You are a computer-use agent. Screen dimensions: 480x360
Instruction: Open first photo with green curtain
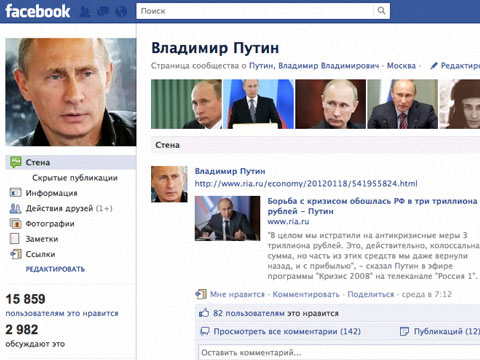tap(186, 104)
